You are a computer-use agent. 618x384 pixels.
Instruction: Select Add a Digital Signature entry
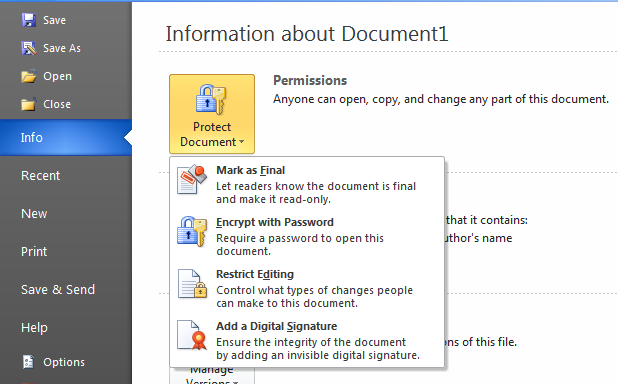(x=307, y=340)
